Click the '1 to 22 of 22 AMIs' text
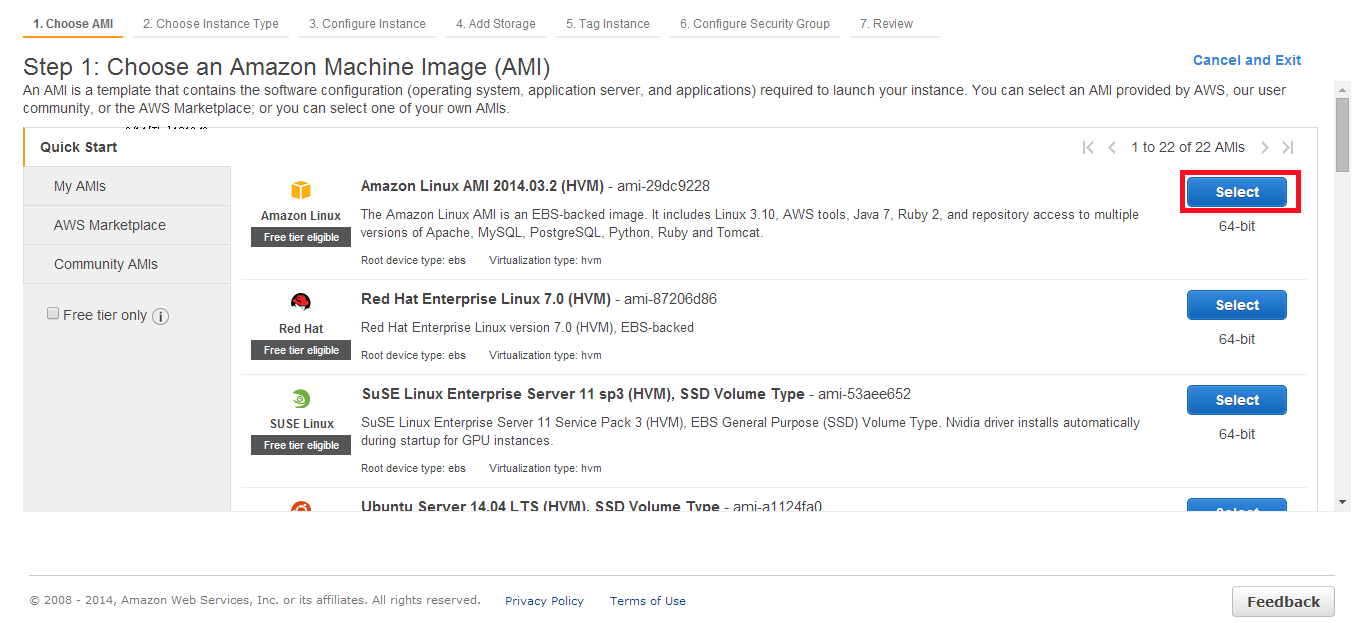The image size is (1364, 623). coord(1188,147)
